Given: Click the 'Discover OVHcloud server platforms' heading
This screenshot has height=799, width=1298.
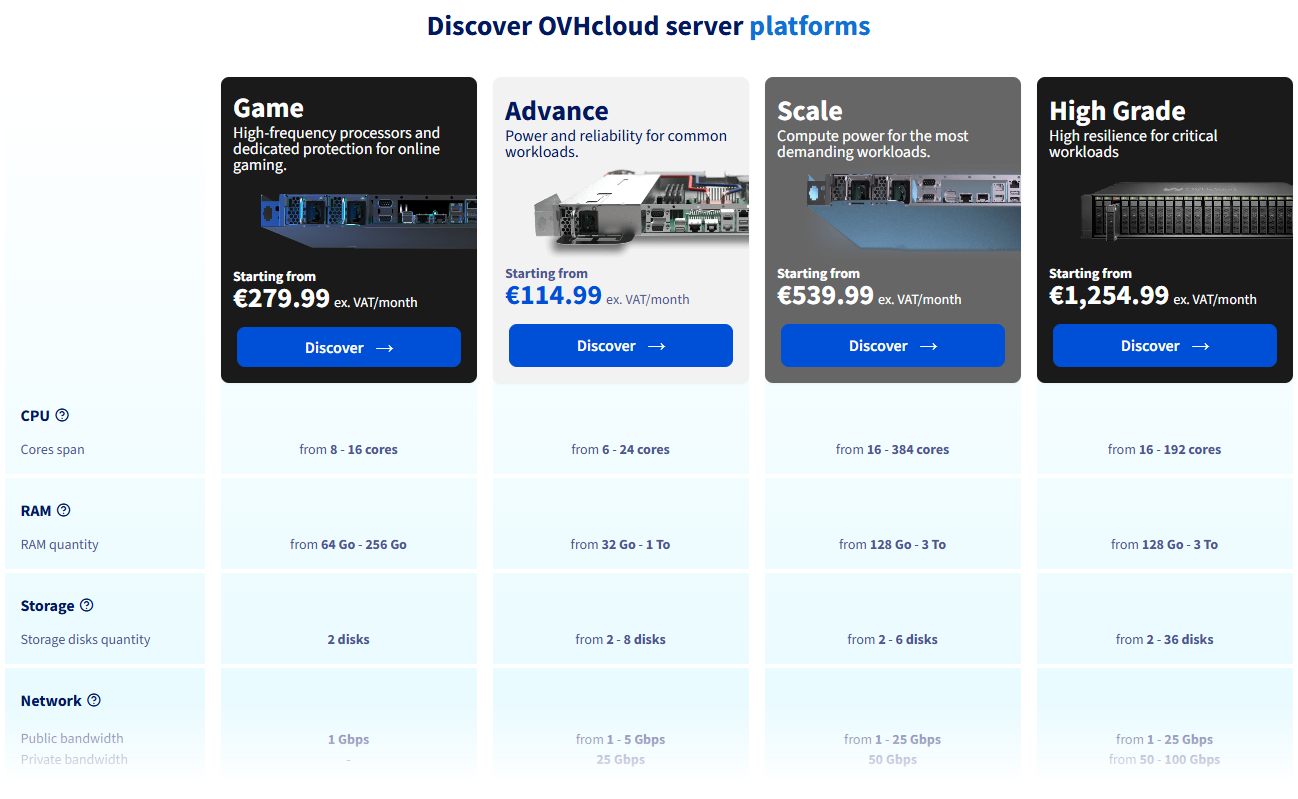Looking at the screenshot, I should (649, 26).
